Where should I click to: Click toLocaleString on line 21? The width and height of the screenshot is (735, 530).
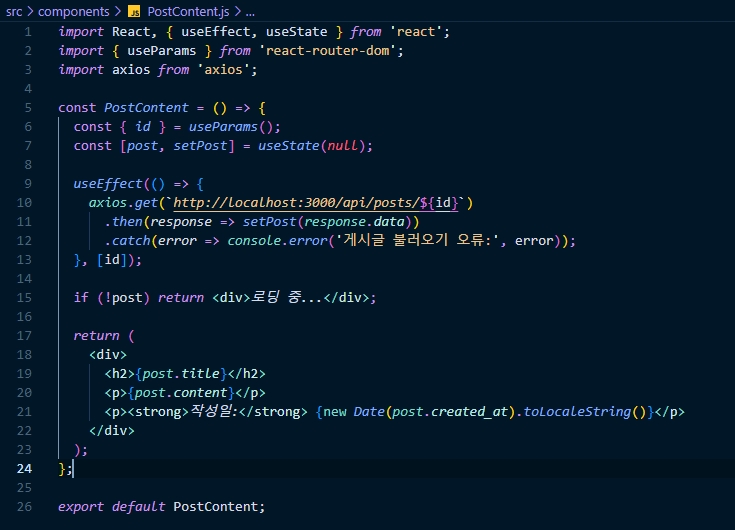click(577, 412)
